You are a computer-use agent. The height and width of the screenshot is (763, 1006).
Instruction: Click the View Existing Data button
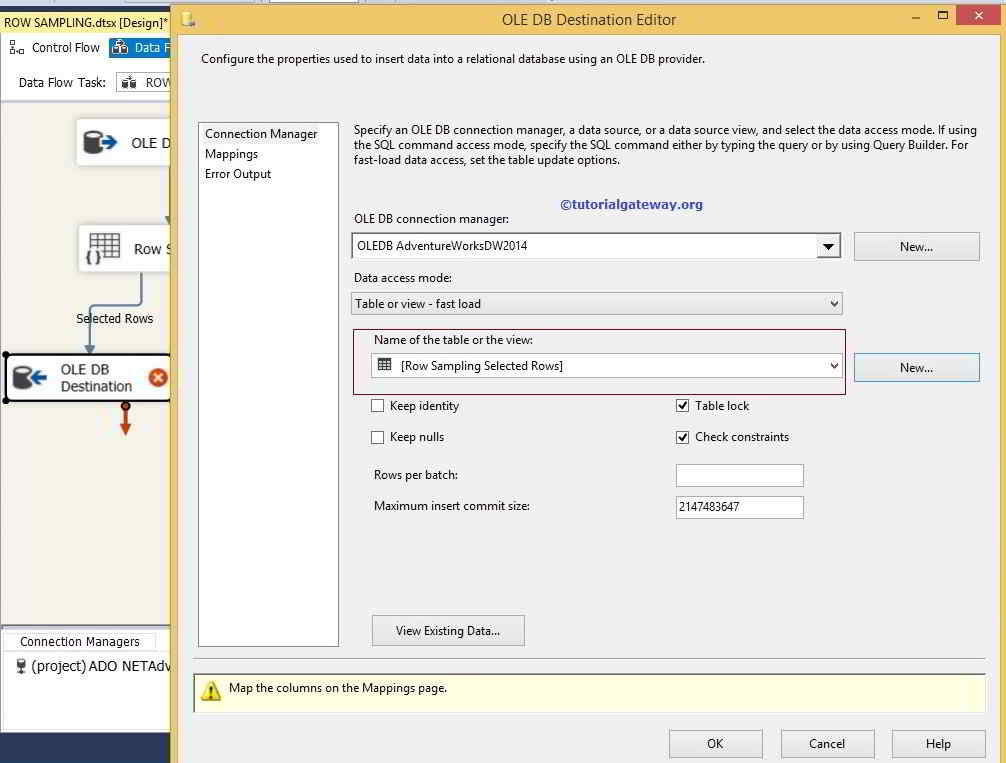click(x=448, y=630)
